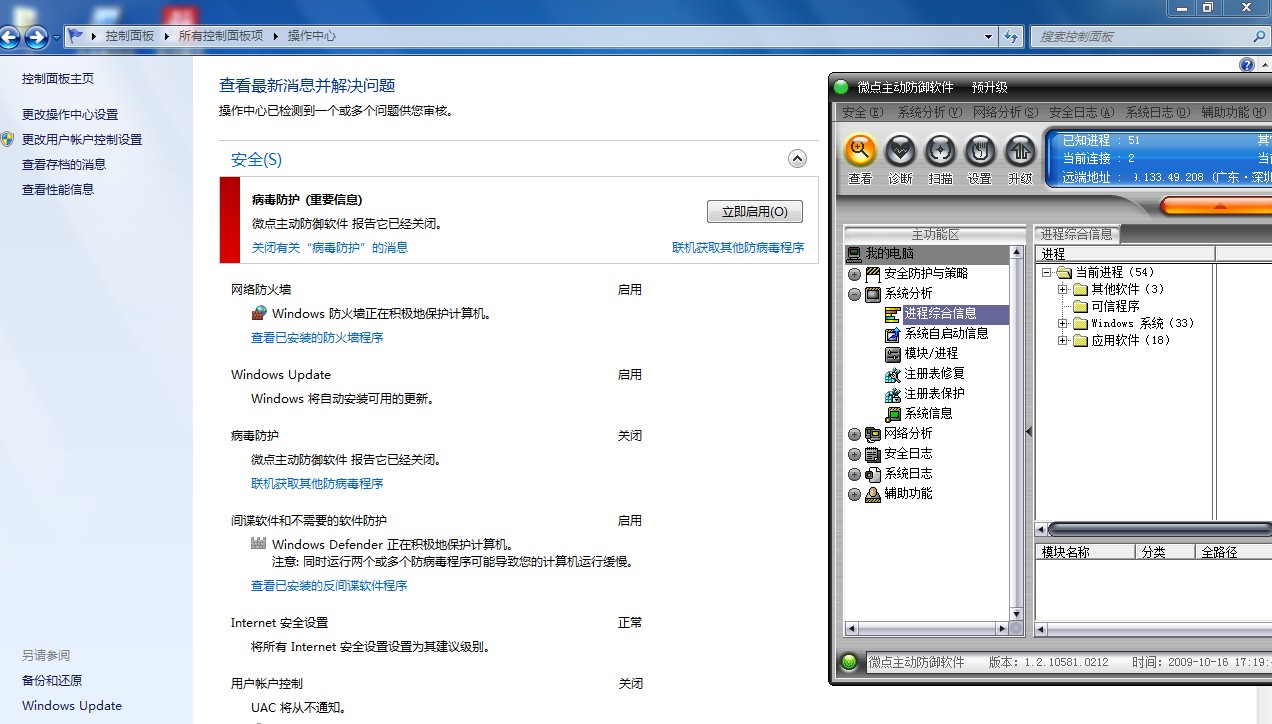Select the 模块/进程 icon
Screen dimensions: 1272x724
(x=893, y=354)
